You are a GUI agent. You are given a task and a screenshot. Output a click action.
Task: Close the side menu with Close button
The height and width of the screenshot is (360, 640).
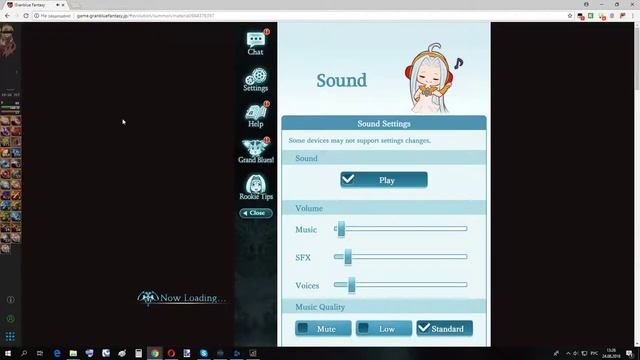tap(256, 213)
